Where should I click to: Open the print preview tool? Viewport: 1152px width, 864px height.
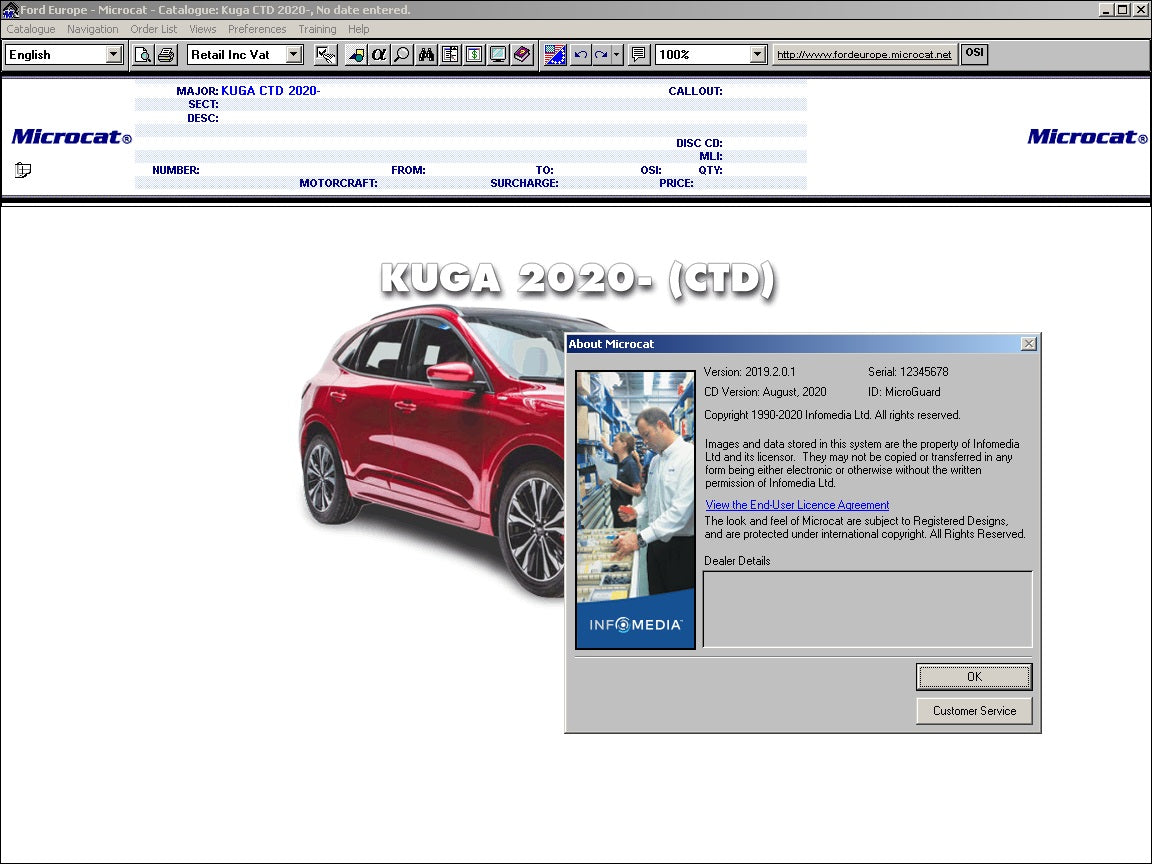pyautogui.click(x=142, y=54)
